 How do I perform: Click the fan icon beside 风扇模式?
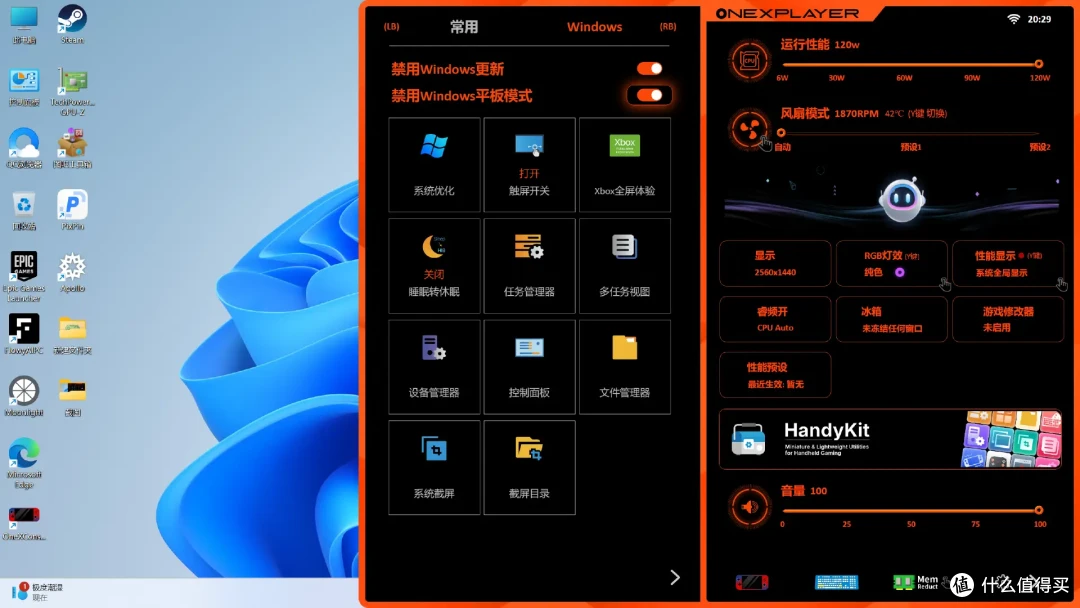pos(749,129)
